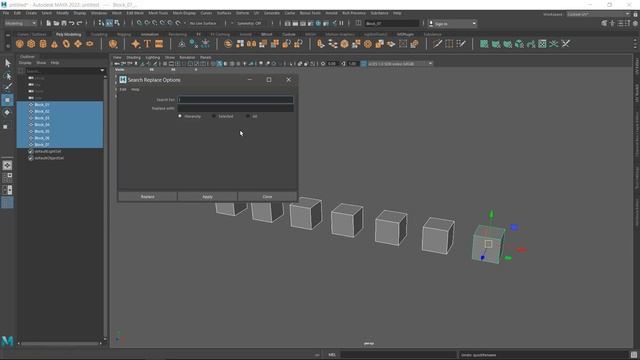Click the Multi-Cut tool shelf icon
This screenshot has height=360, width=640.
click(x=438, y=44)
